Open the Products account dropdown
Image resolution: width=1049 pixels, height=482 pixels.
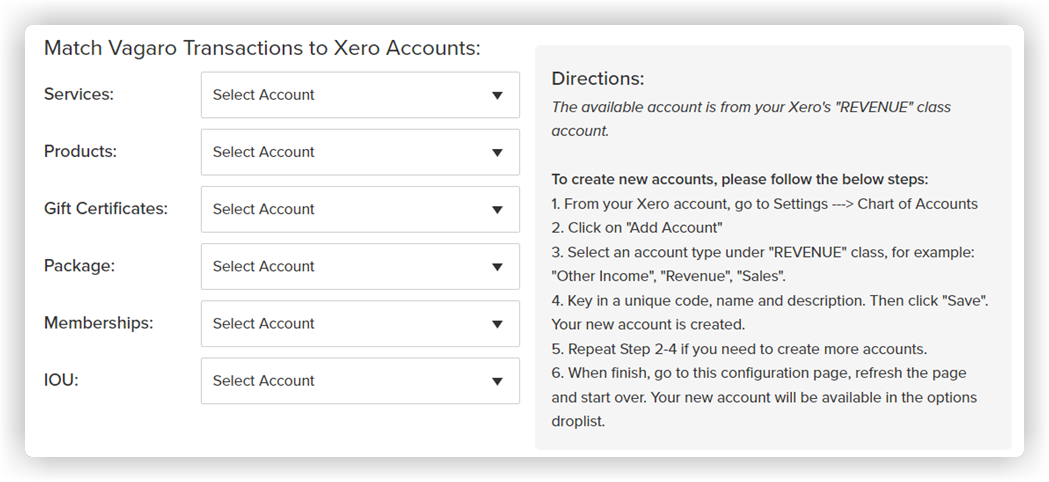pyautogui.click(x=360, y=152)
